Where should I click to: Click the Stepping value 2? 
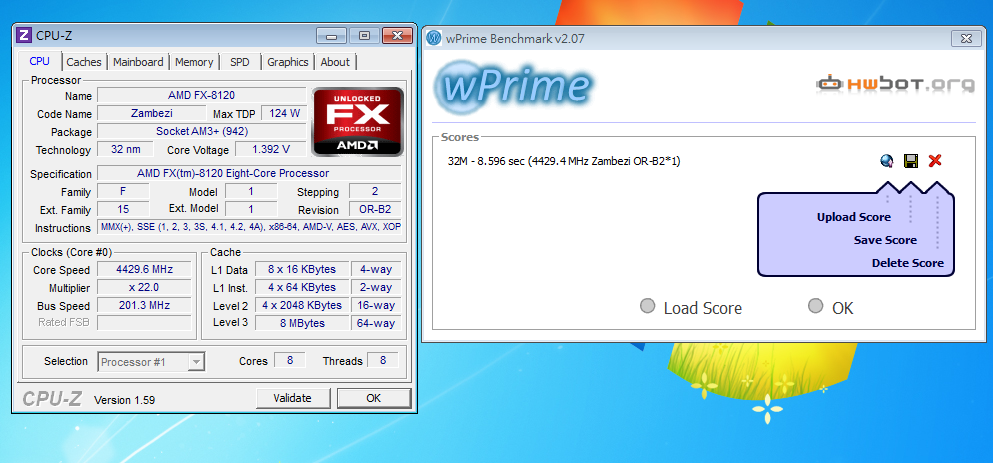click(376, 191)
